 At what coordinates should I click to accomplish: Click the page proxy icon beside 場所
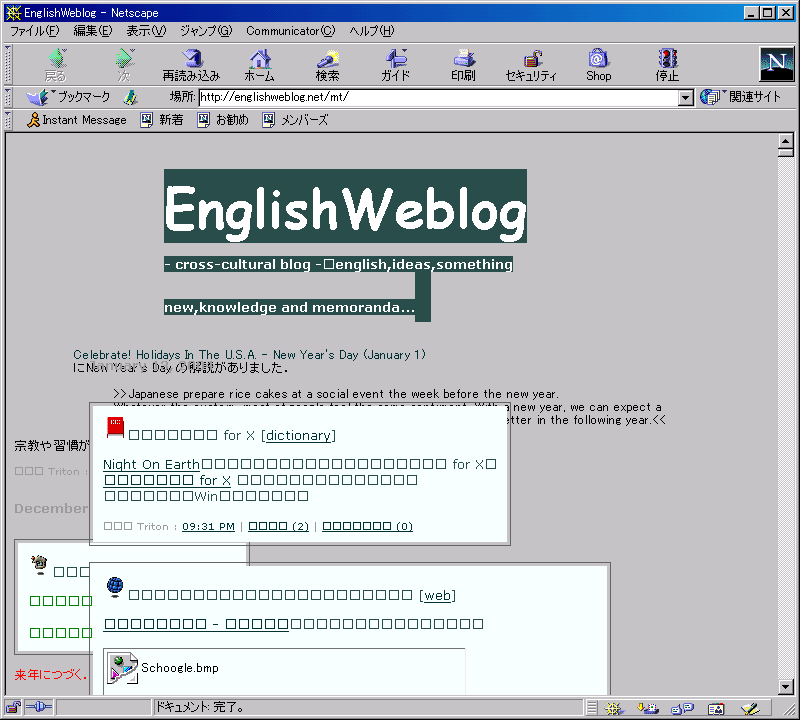click(131, 97)
